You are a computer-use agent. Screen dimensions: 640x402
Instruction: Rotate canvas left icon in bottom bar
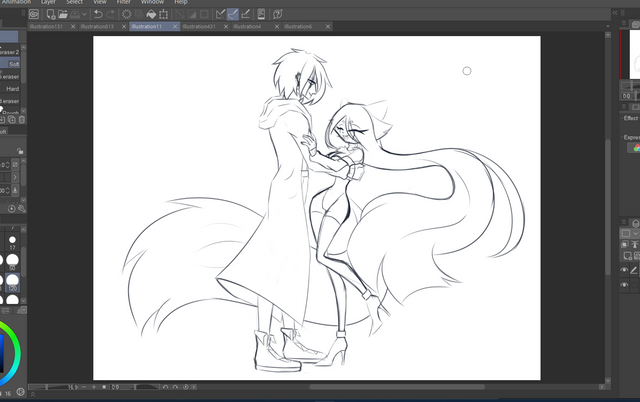coord(165,387)
